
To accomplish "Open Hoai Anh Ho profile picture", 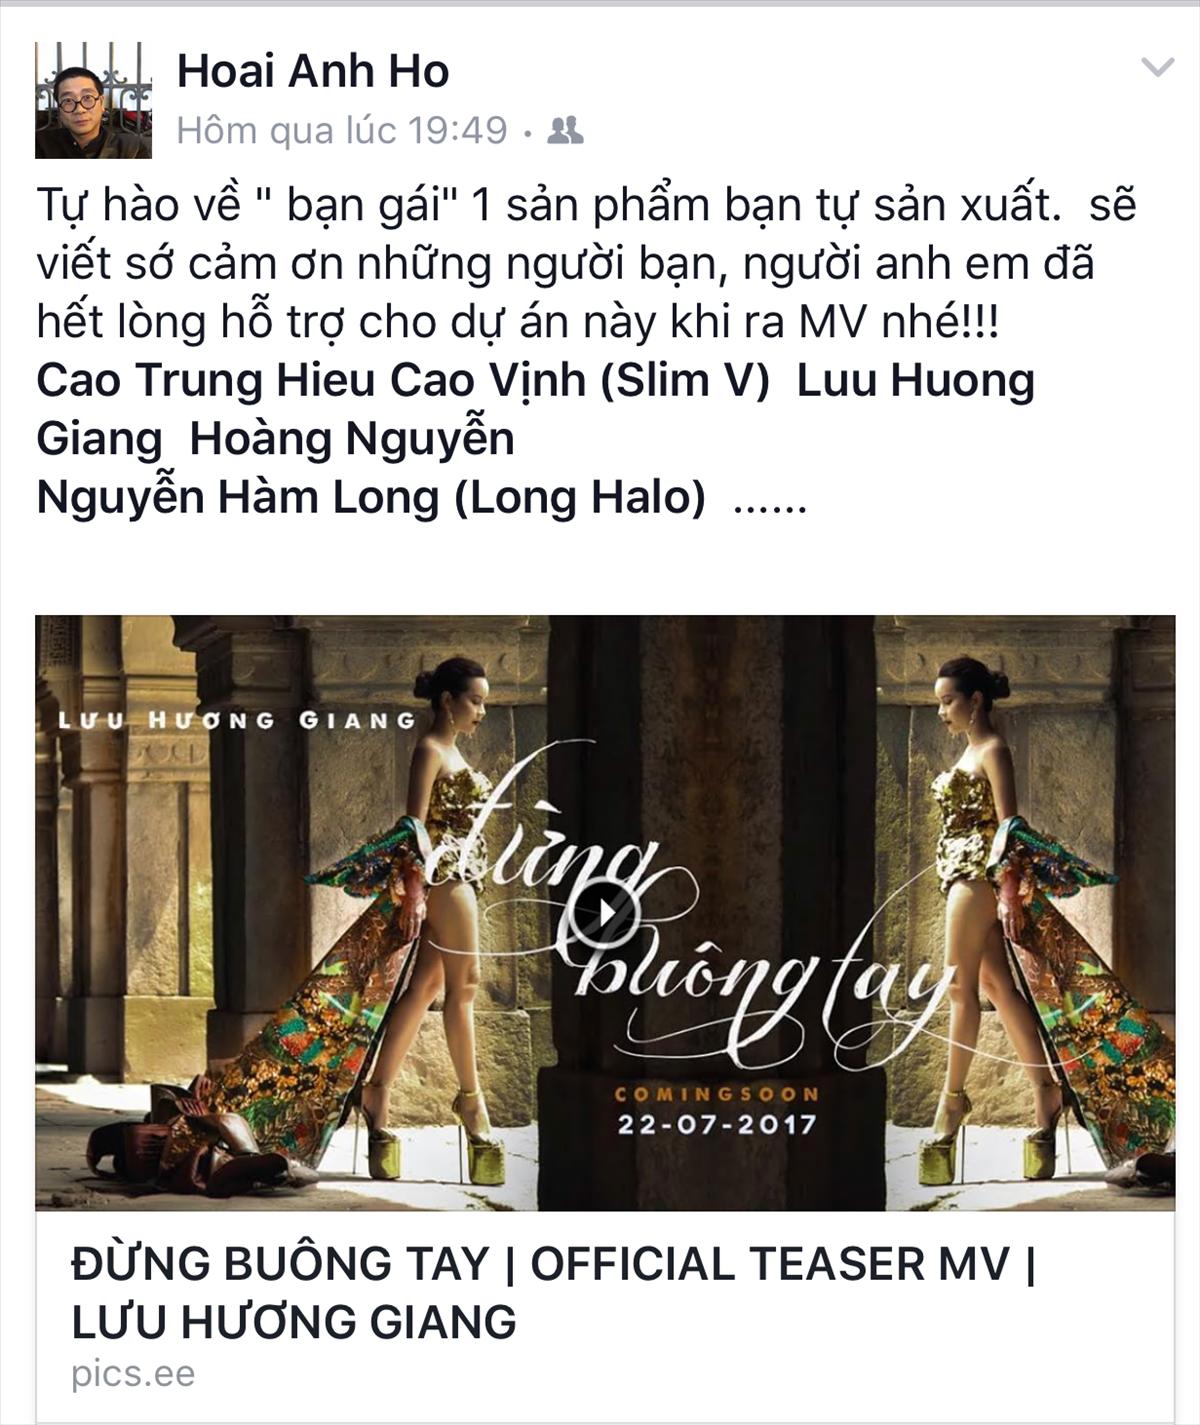I will [93, 100].
